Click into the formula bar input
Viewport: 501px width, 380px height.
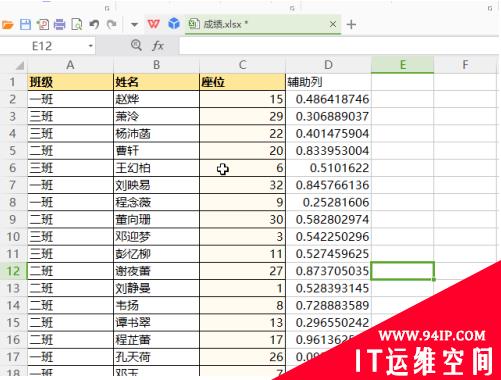tap(340, 46)
